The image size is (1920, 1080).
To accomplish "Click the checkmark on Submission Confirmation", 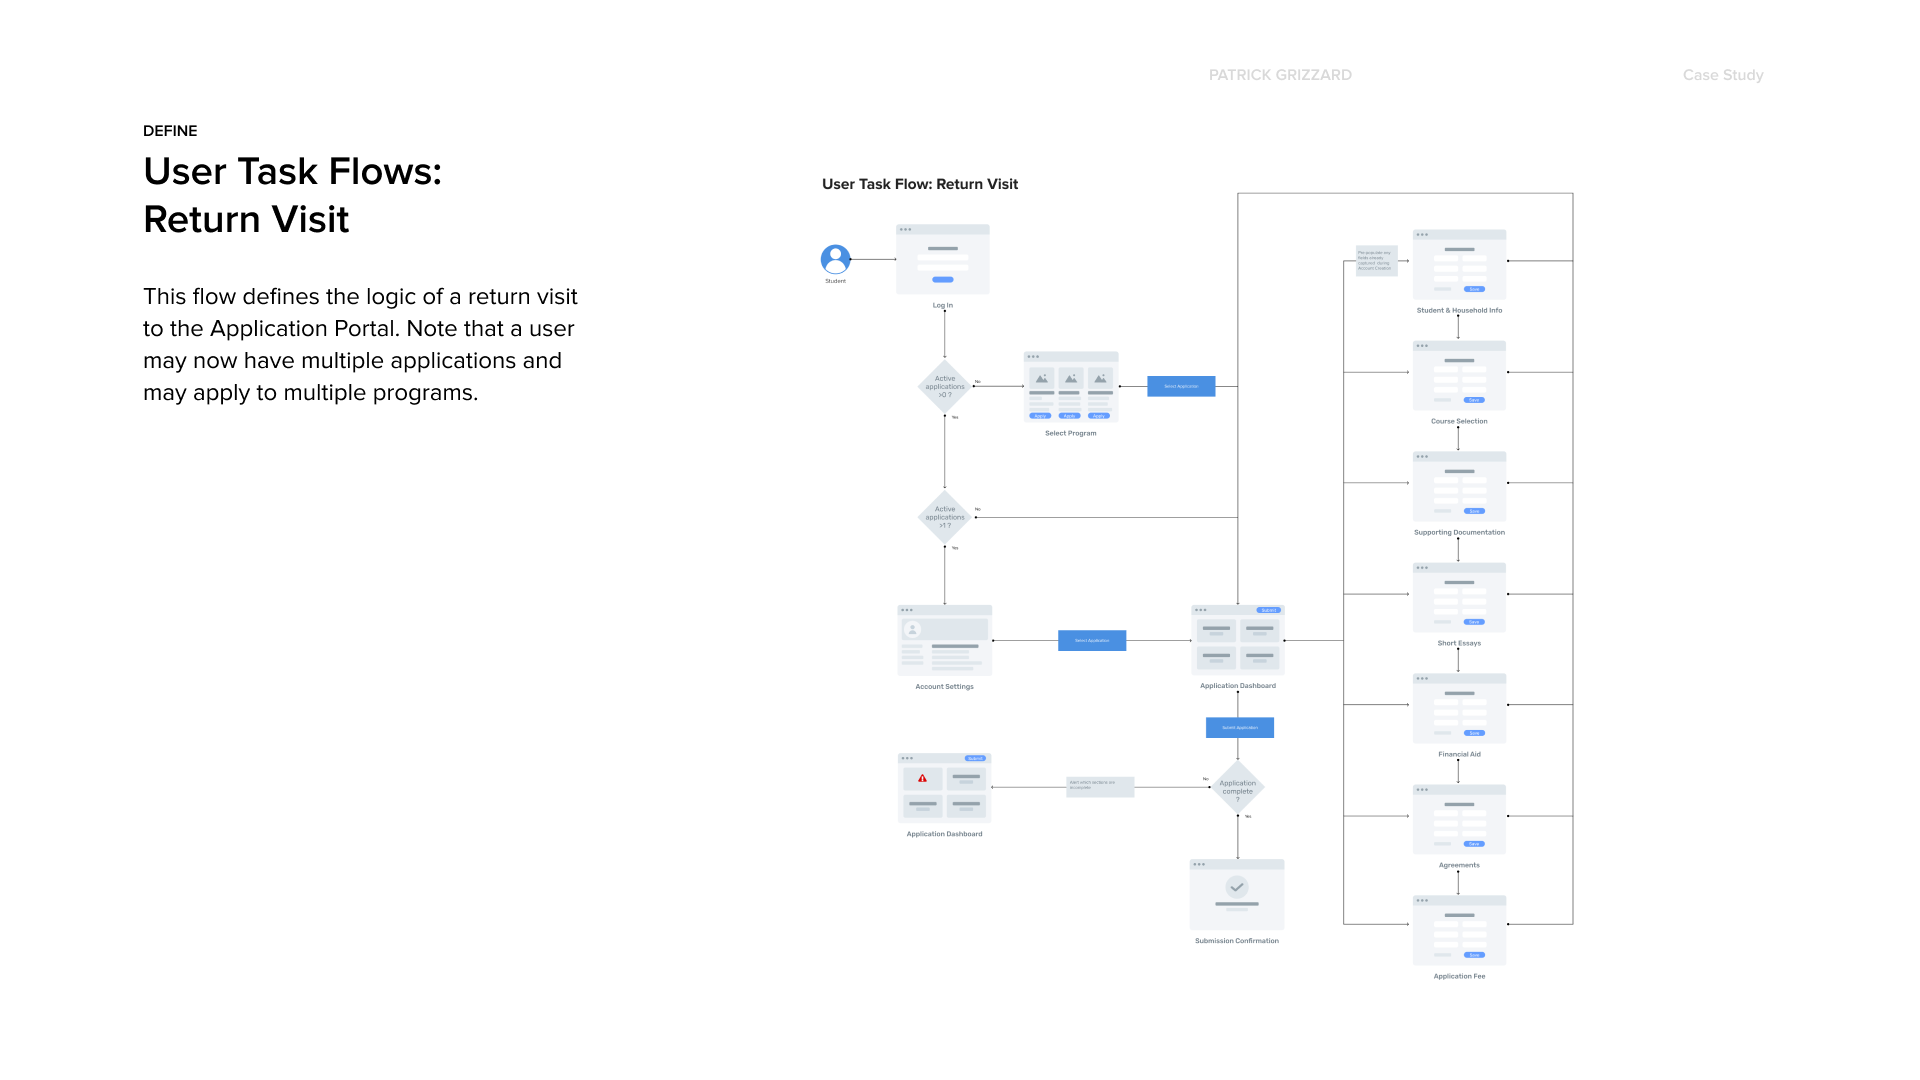I will pyautogui.click(x=1237, y=887).
